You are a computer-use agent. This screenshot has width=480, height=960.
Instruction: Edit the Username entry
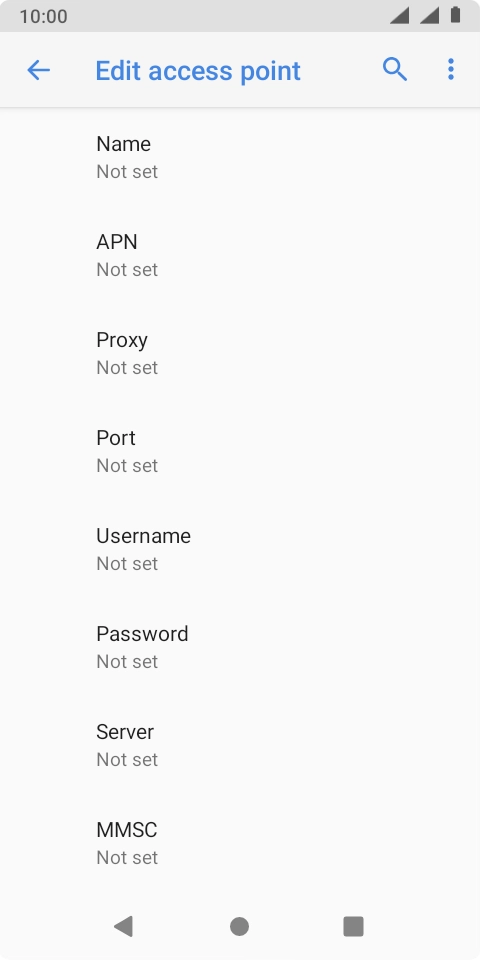[x=240, y=549]
